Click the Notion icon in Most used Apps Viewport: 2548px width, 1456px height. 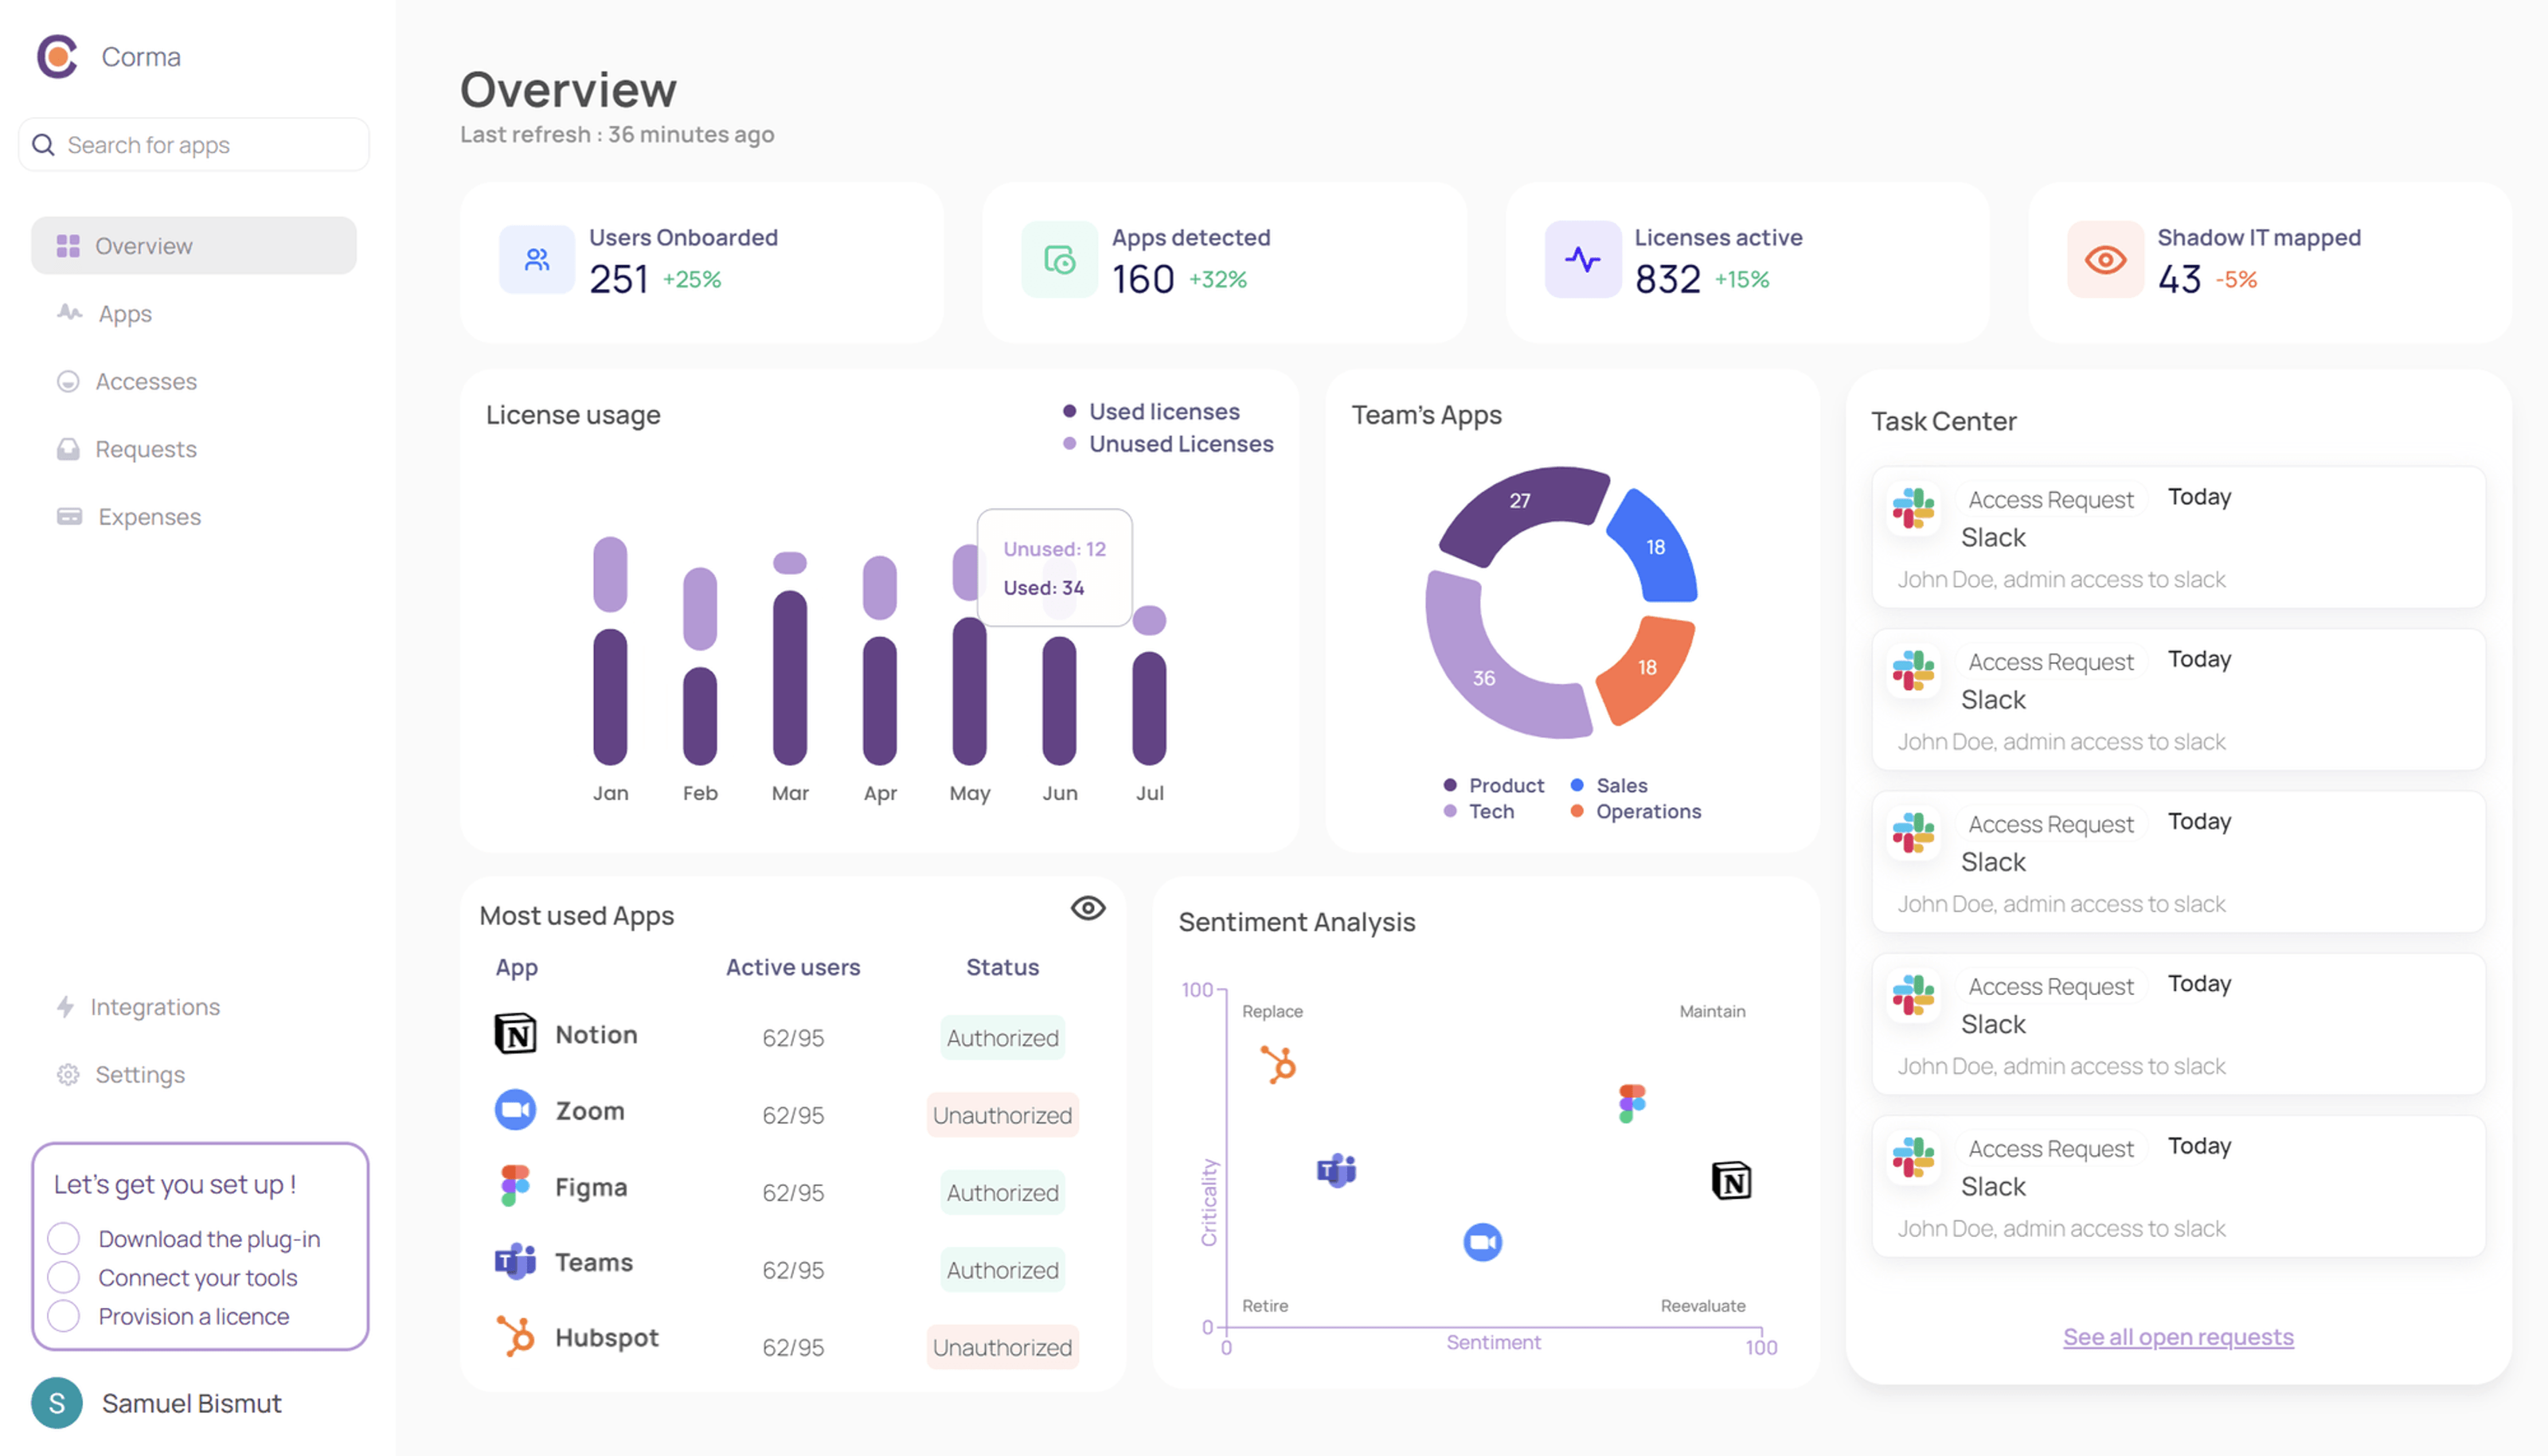pyautogui.click(x=516, y=1034)
